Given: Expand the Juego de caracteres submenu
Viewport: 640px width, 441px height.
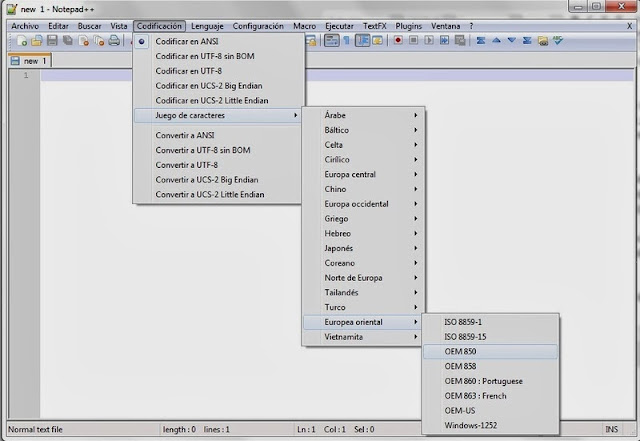Looking at the screenshot, I should [x=217, y=116].
